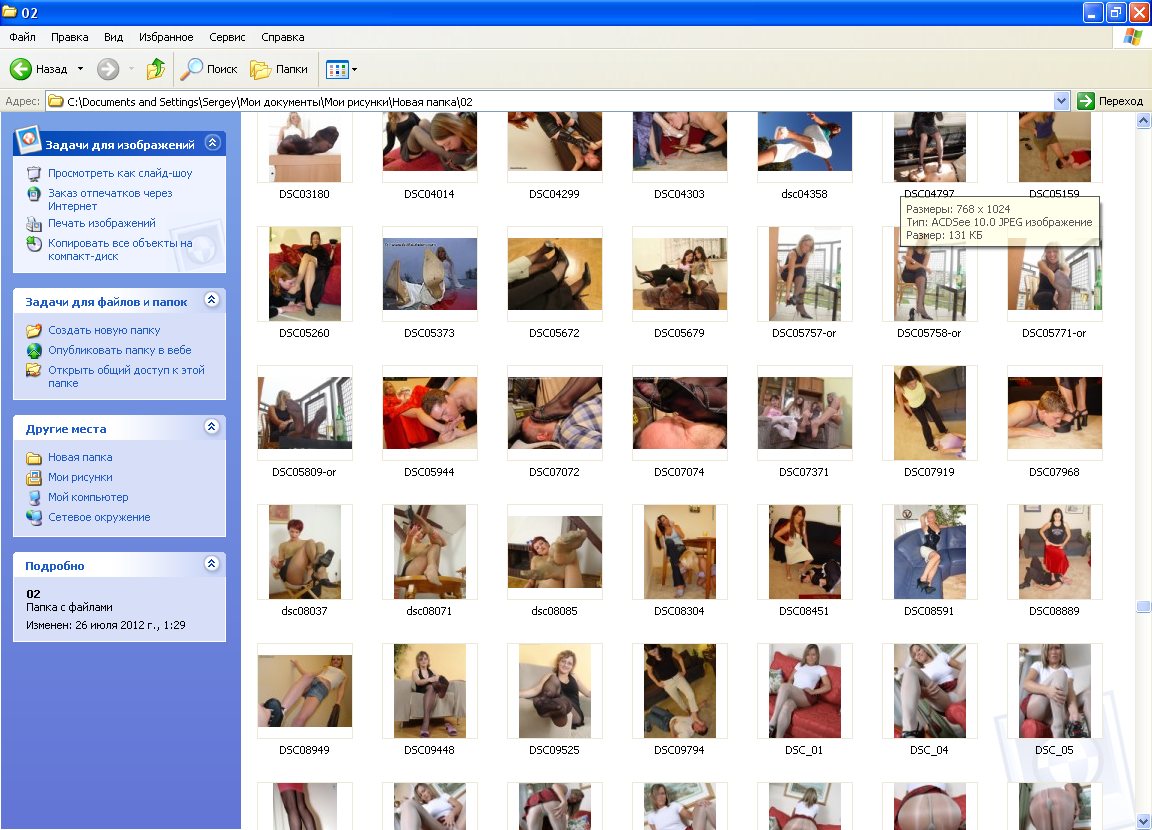1152x830 pixels.
Task: Click the Views layout icon button
Action: [336, 70]
